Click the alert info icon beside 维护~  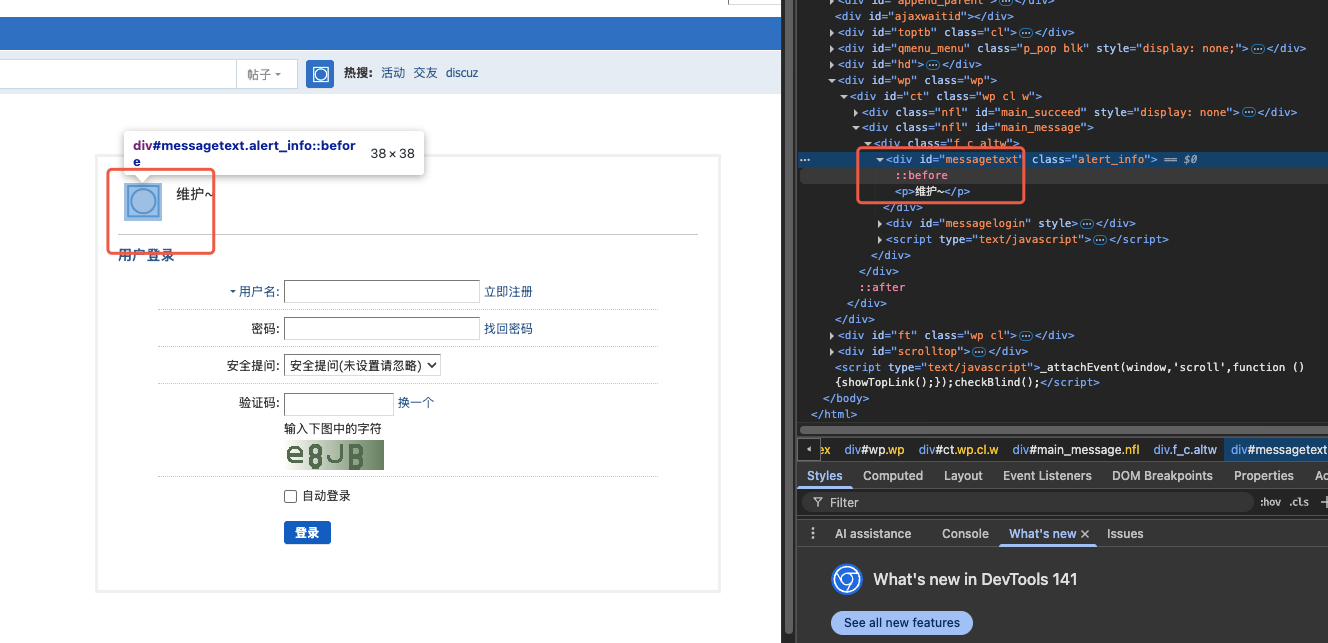click(143, 201)
